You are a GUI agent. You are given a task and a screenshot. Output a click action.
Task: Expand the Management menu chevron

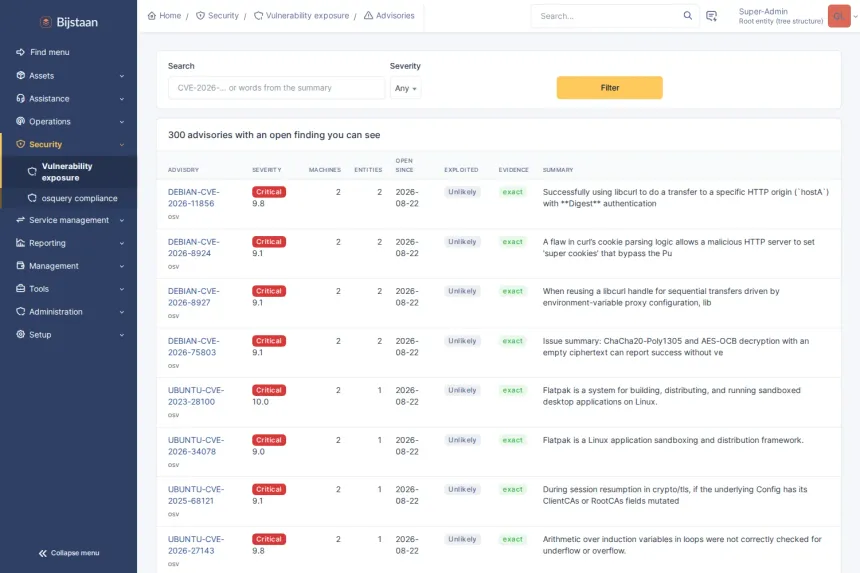point(122,266)
